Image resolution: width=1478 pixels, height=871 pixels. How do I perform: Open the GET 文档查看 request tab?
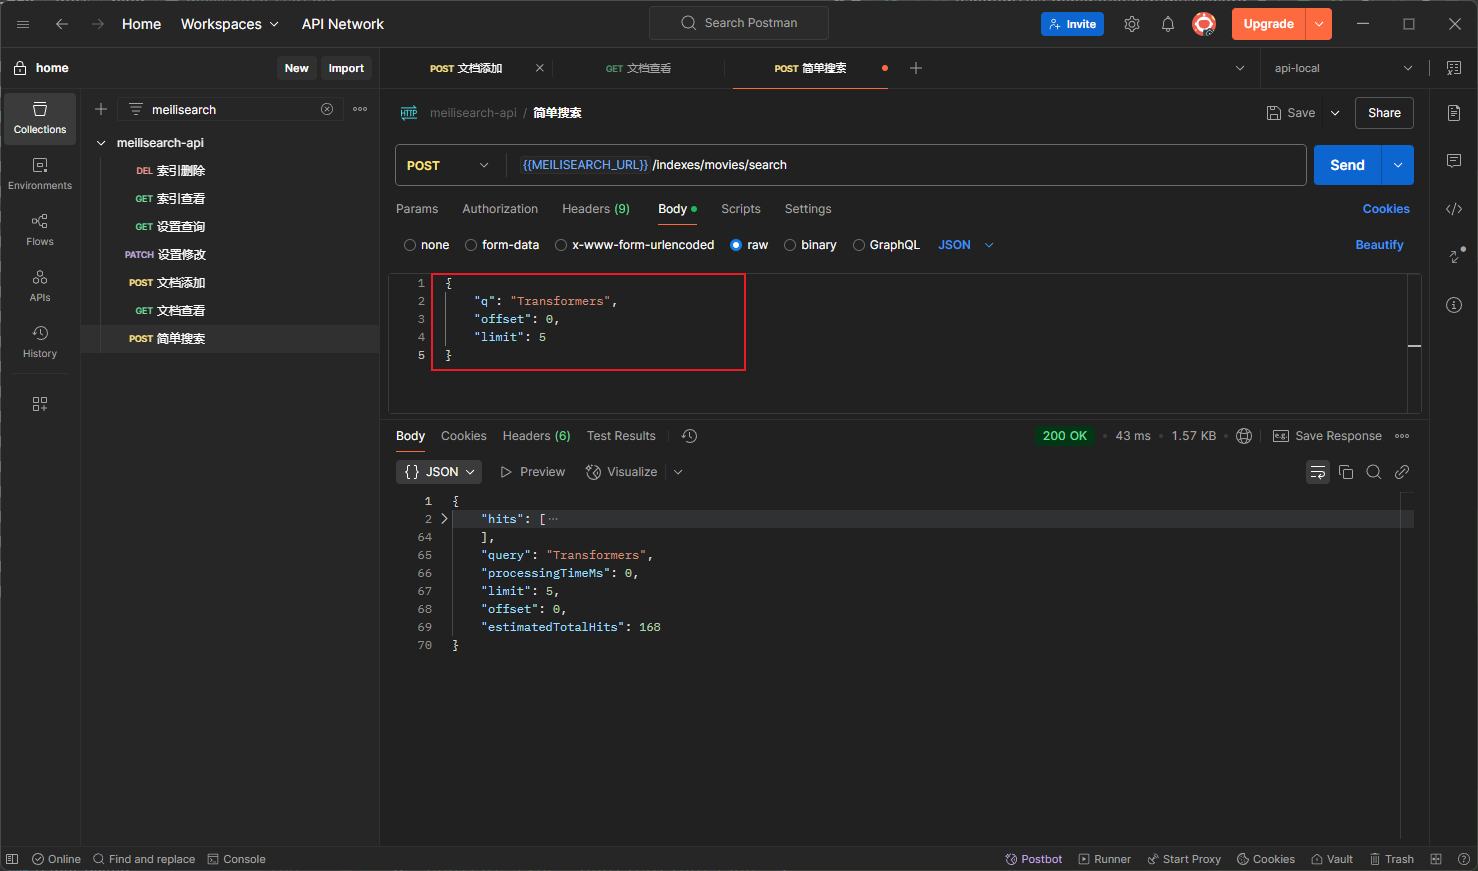pos(639,68)
